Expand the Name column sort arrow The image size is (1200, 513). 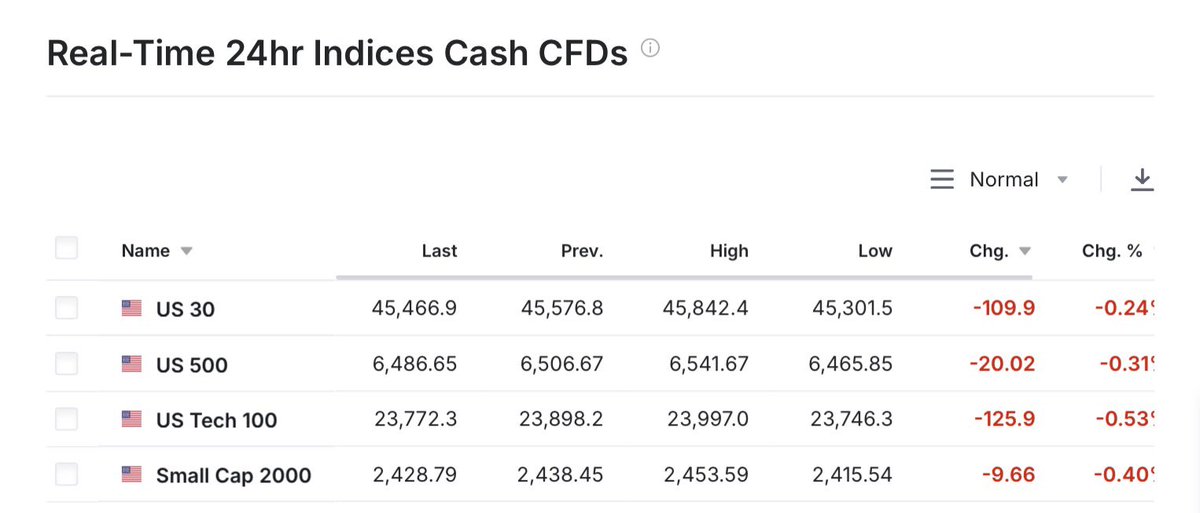coord(186,252)
